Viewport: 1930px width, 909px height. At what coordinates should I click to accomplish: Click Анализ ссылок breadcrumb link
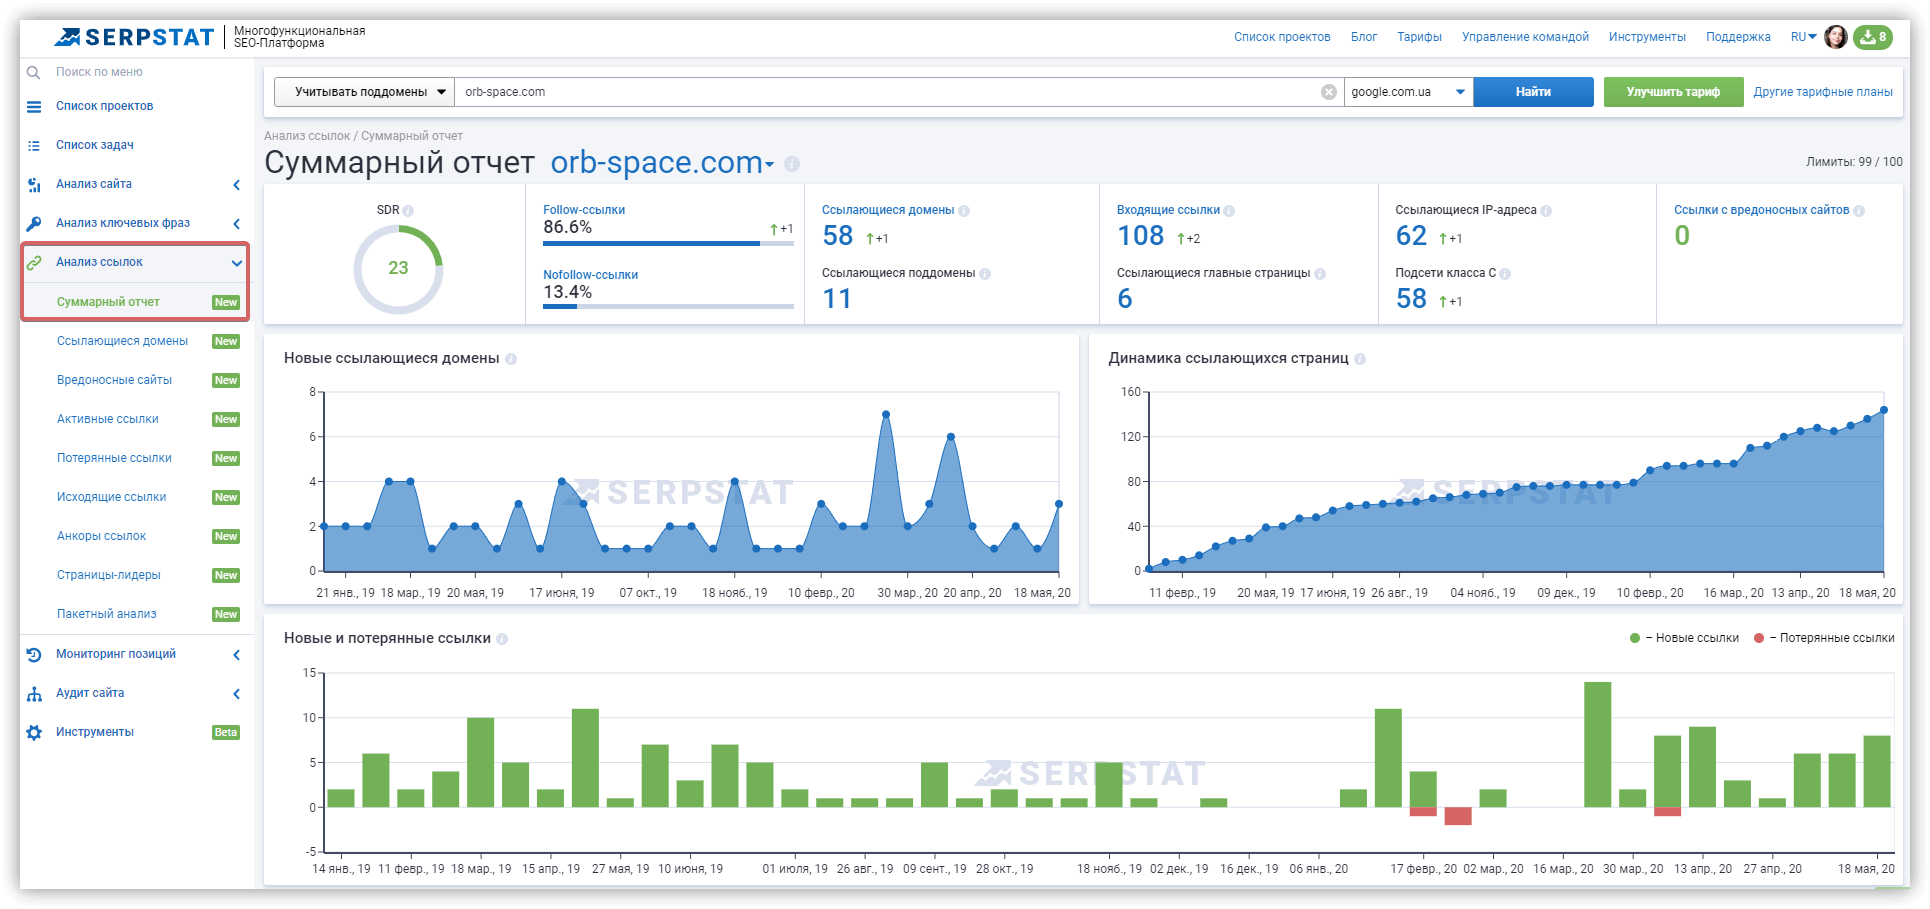307,136
